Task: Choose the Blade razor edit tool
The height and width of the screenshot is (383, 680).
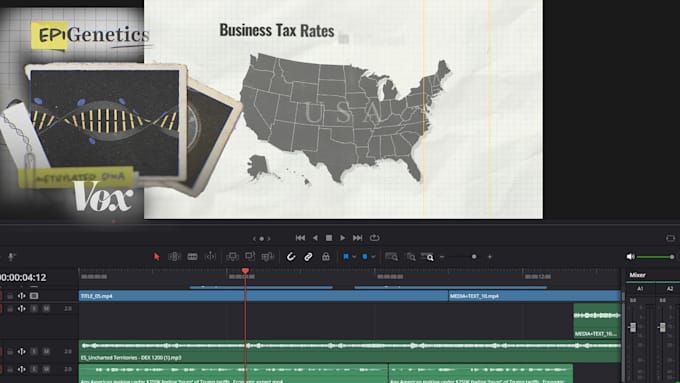Action: point(193,257)
